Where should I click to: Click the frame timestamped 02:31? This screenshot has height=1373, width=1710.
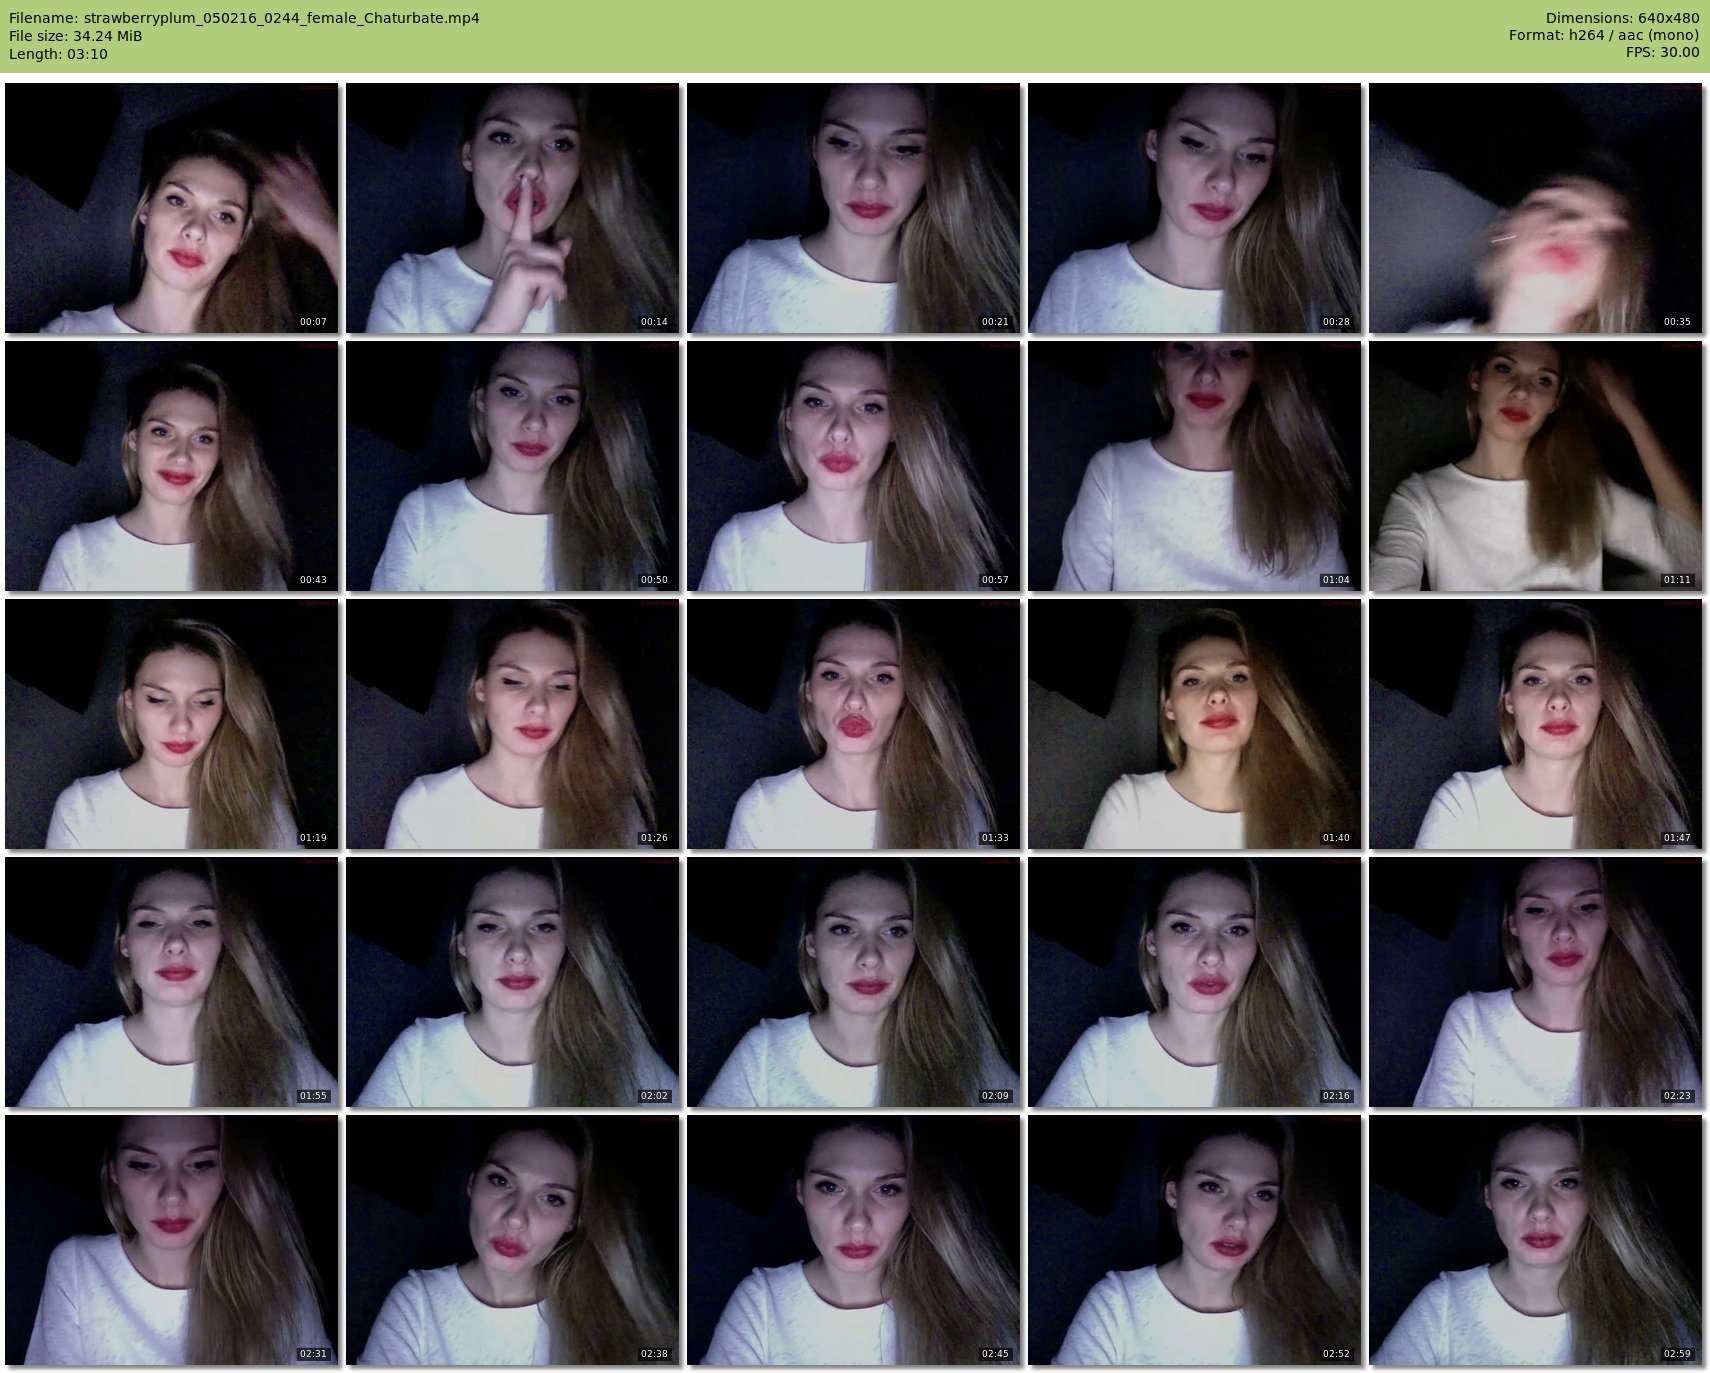(172, 1240)
